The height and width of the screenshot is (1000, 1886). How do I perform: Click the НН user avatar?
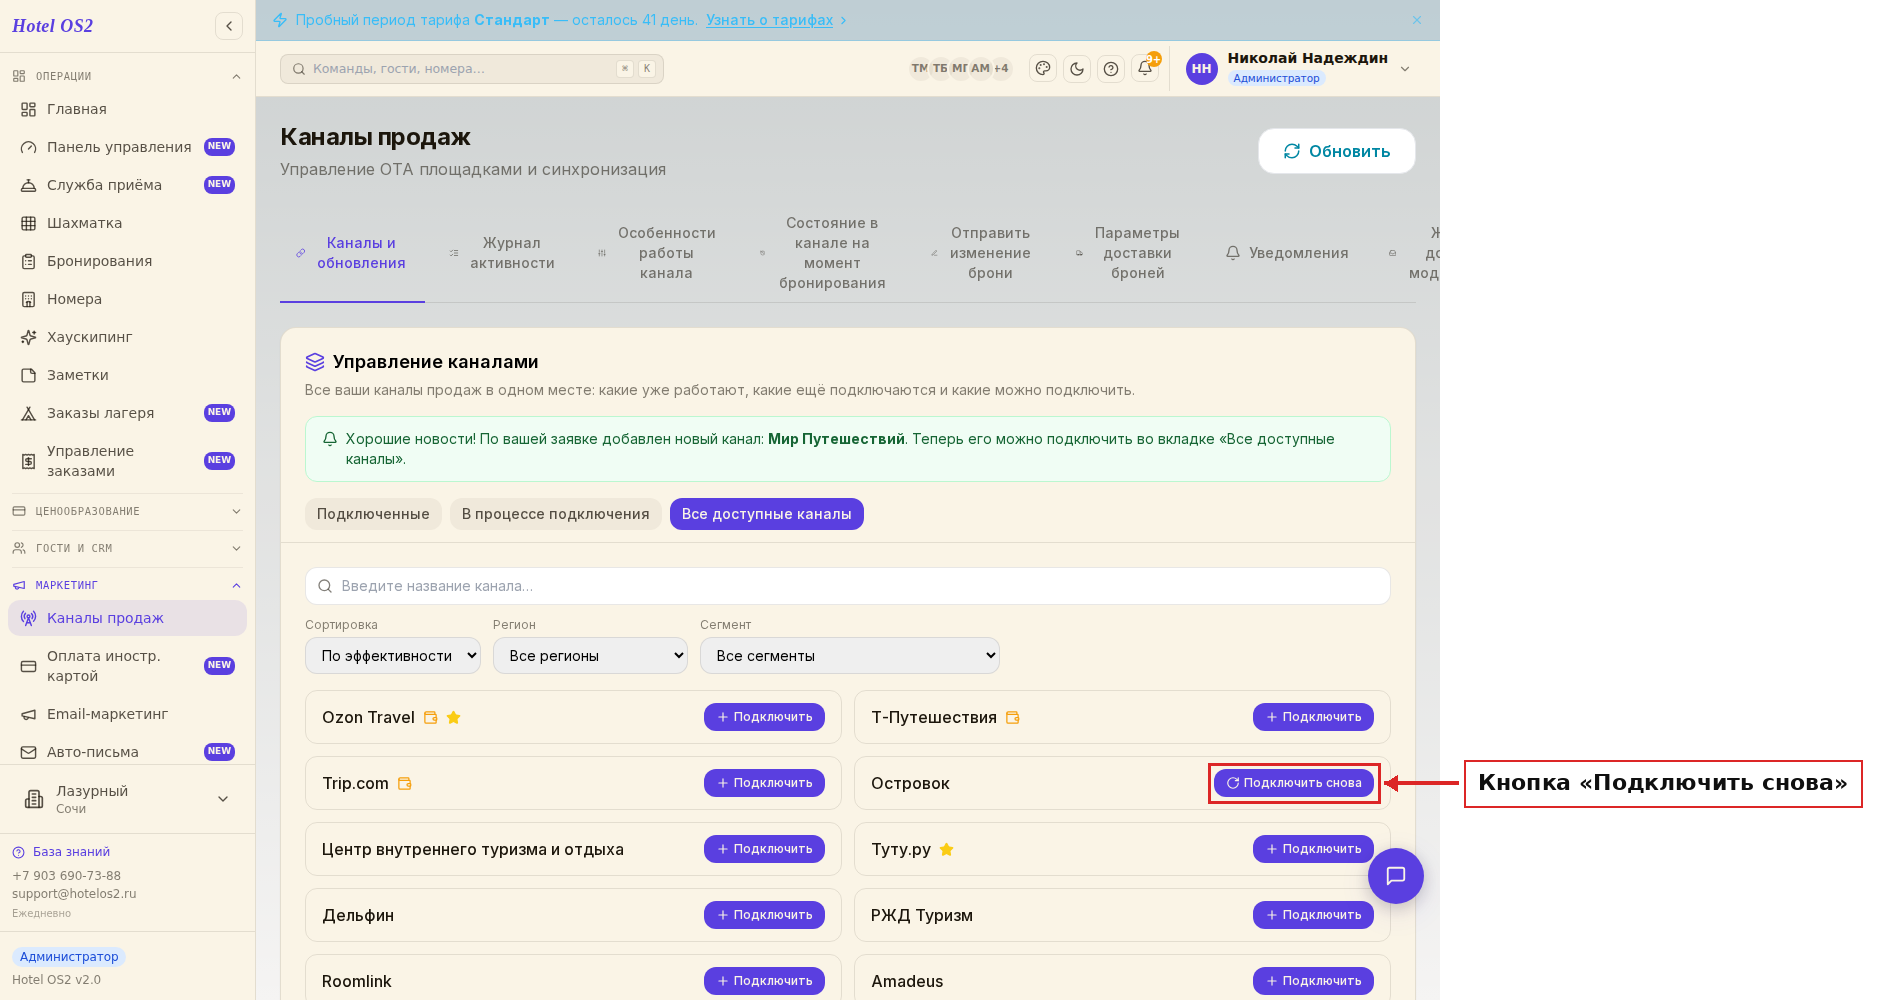point(1202,68)
